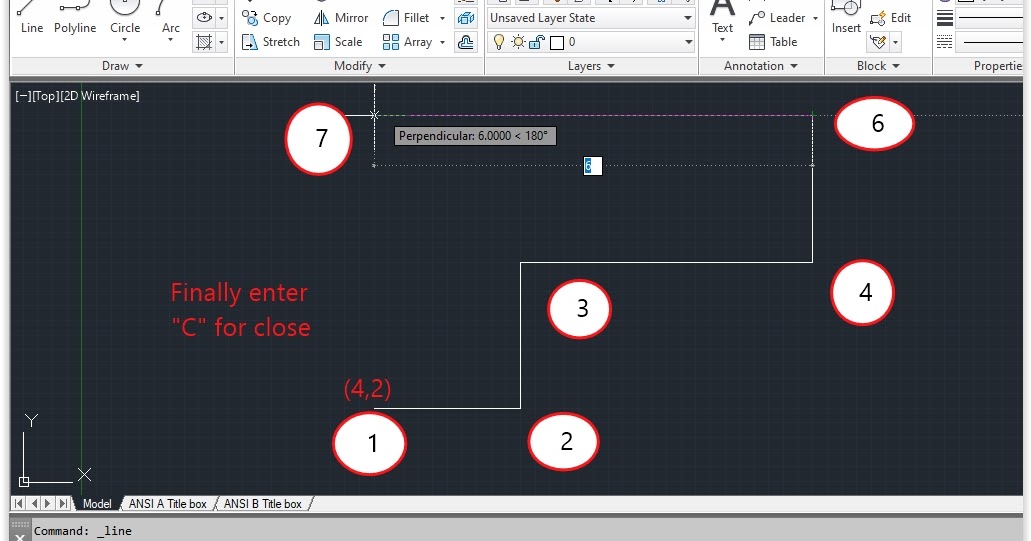The width and height of the screenshot is (1031, 541).
Task: Activate the Mirror modify tool
Action: pos(341,18)
